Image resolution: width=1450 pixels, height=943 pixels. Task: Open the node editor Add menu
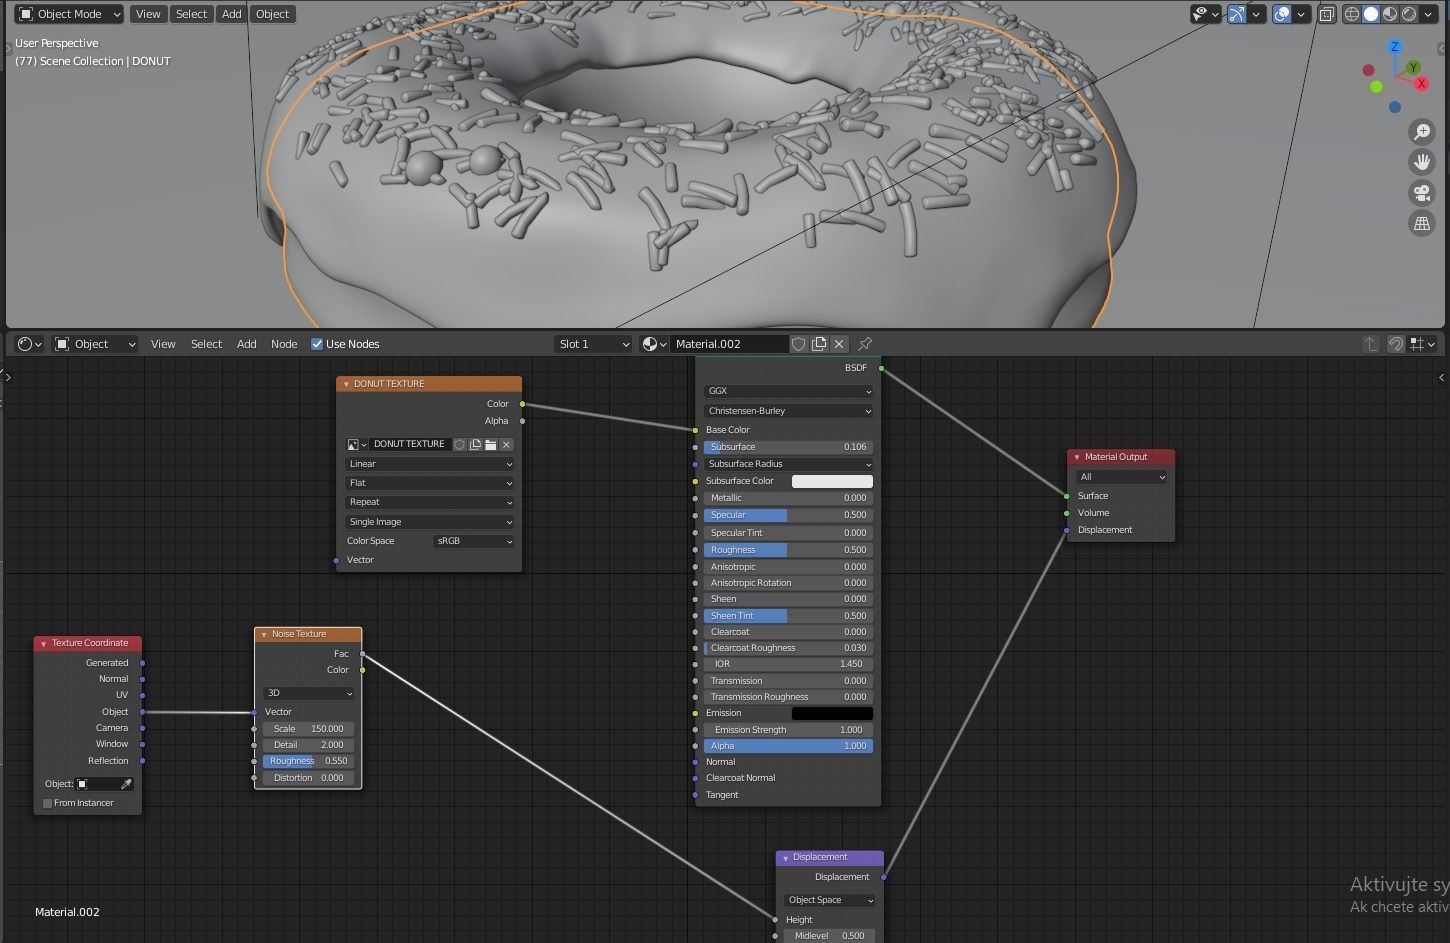pyautogui.click(x=246, y=344)
